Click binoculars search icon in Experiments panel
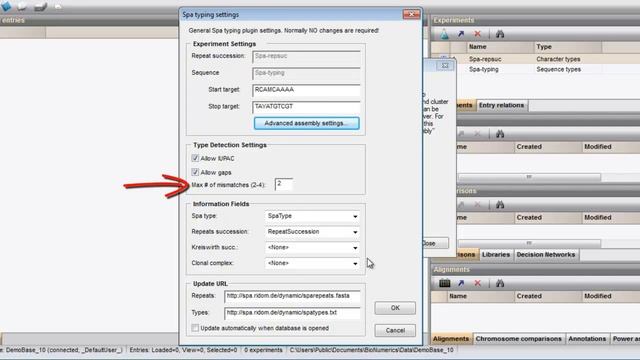Viewport: 640px width, 360px height. point(500,34)
